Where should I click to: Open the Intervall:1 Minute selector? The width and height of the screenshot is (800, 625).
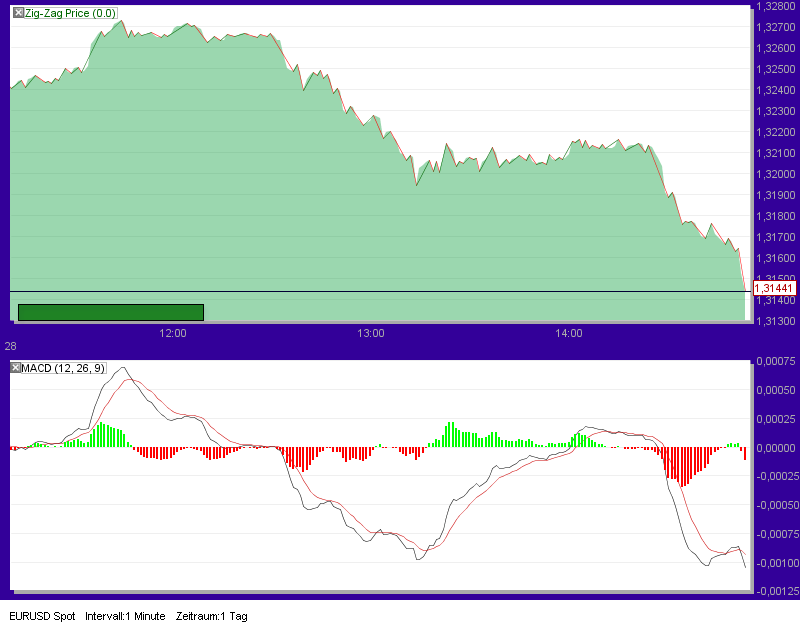(x=124, y=616)
